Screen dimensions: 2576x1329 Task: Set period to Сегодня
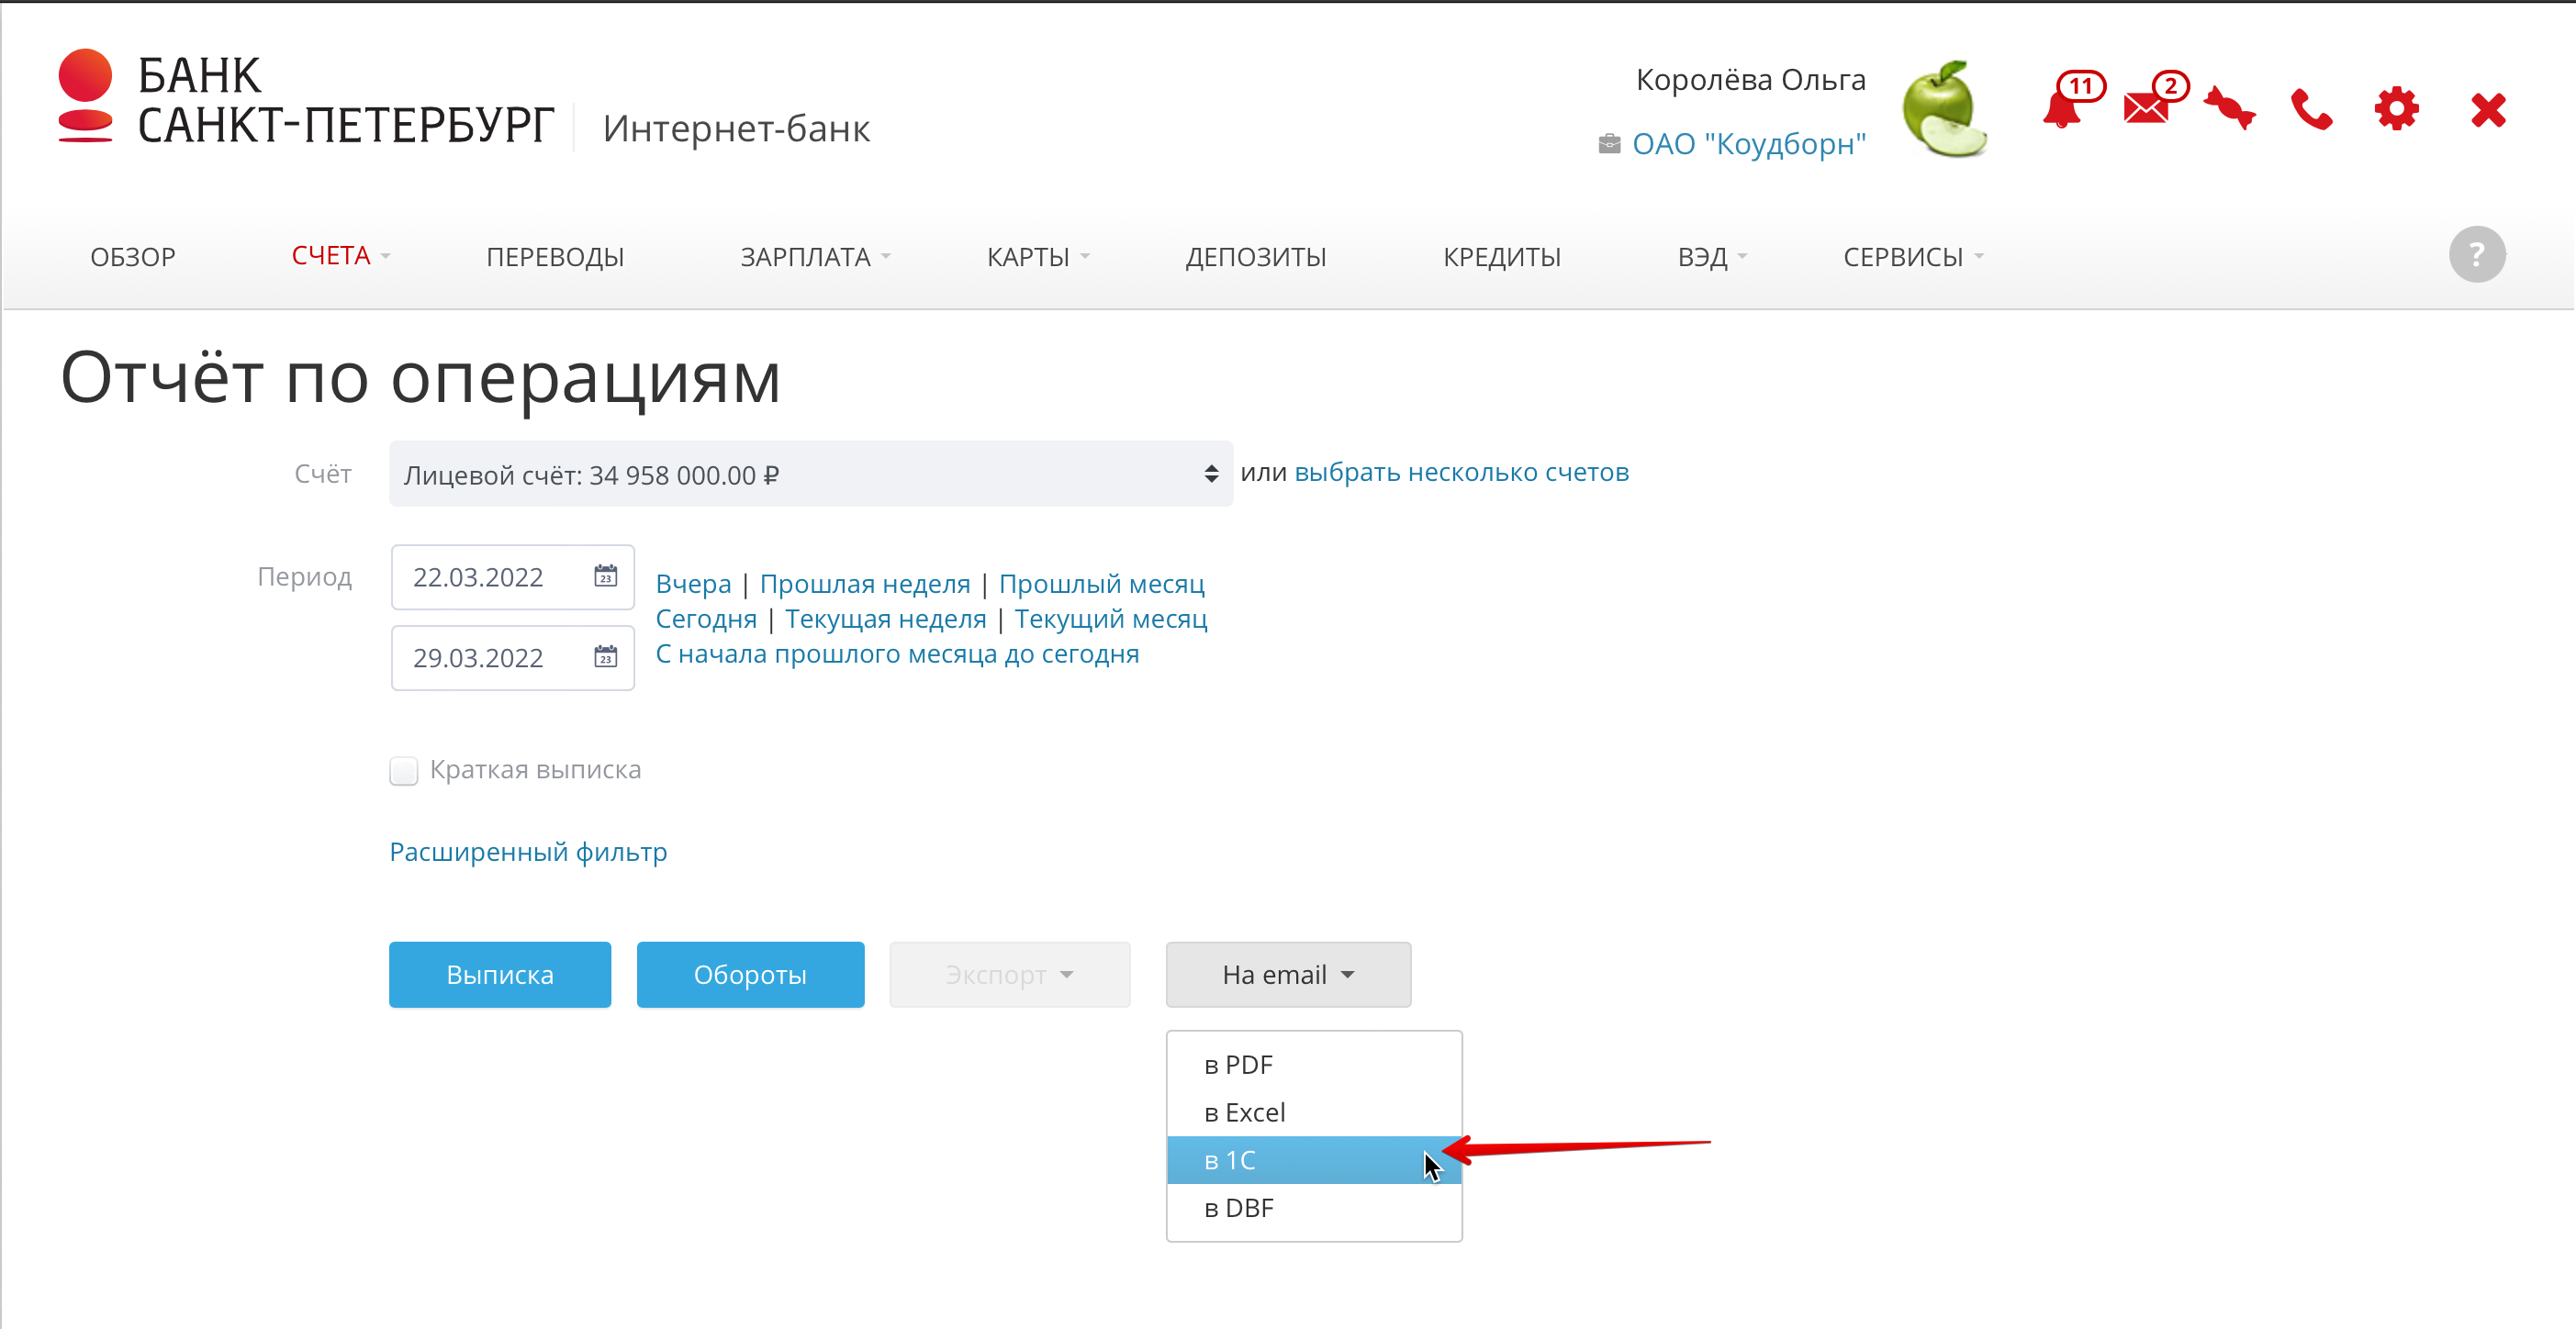706,619
